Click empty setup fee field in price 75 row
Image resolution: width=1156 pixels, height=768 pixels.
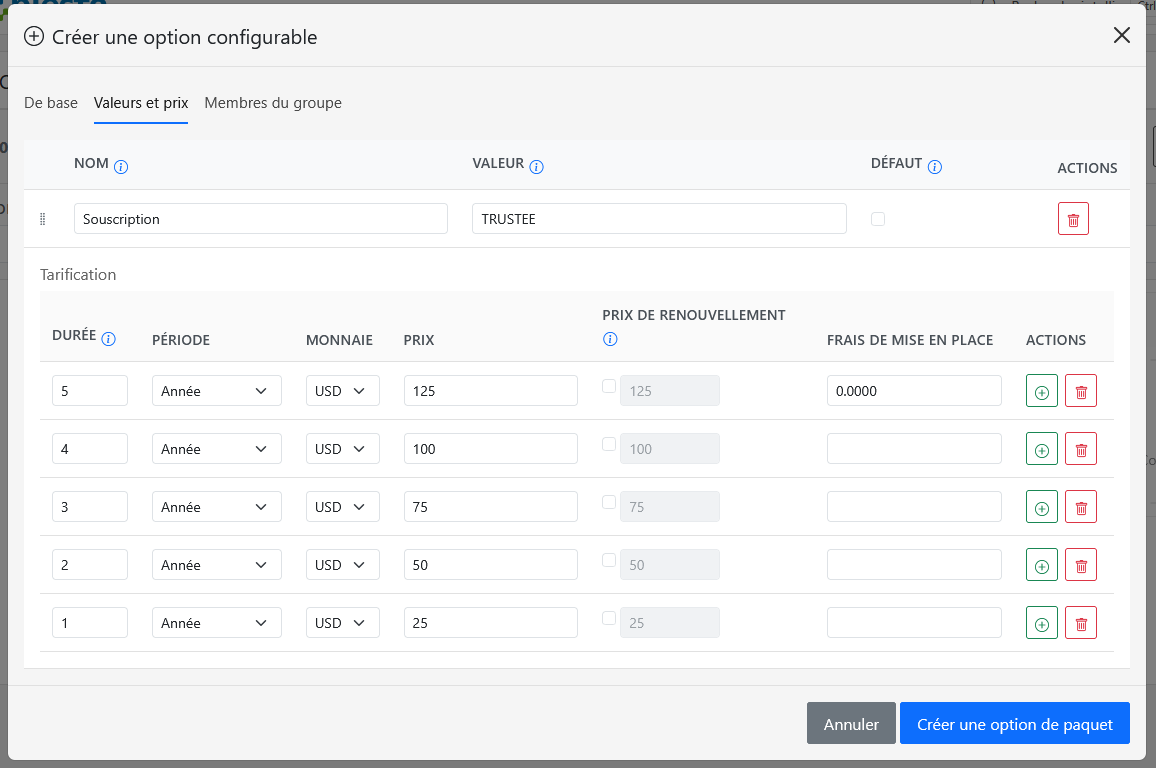(914, 507)
